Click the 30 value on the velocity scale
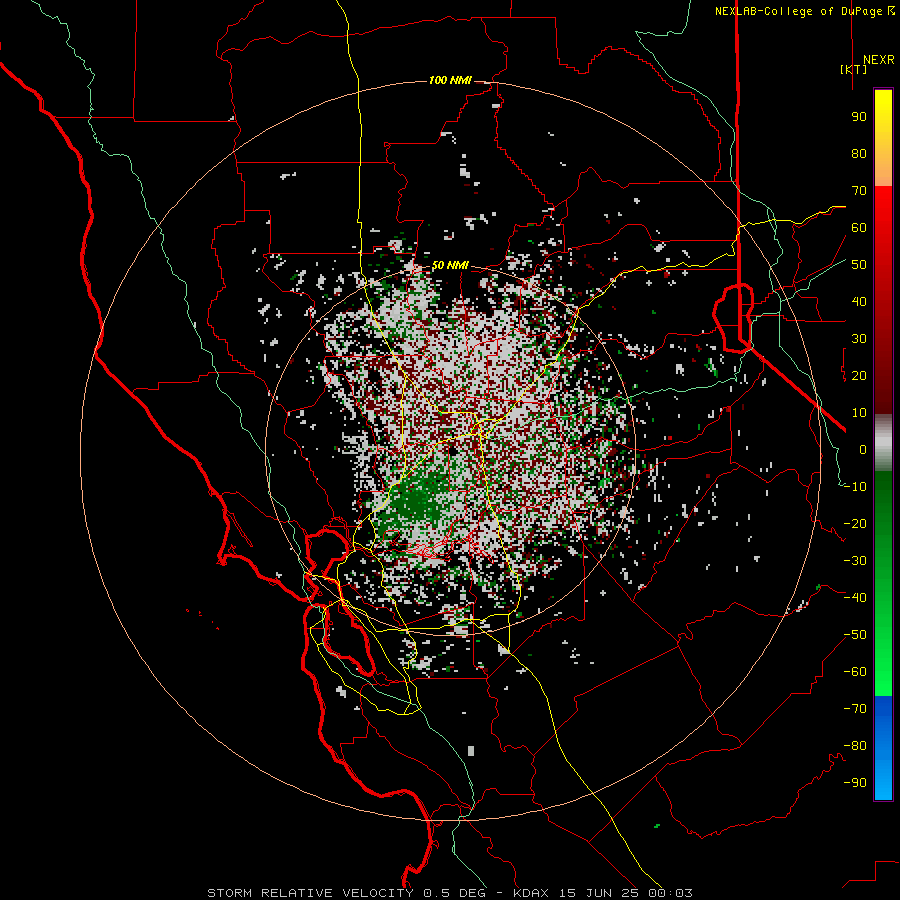 (859, 339)
